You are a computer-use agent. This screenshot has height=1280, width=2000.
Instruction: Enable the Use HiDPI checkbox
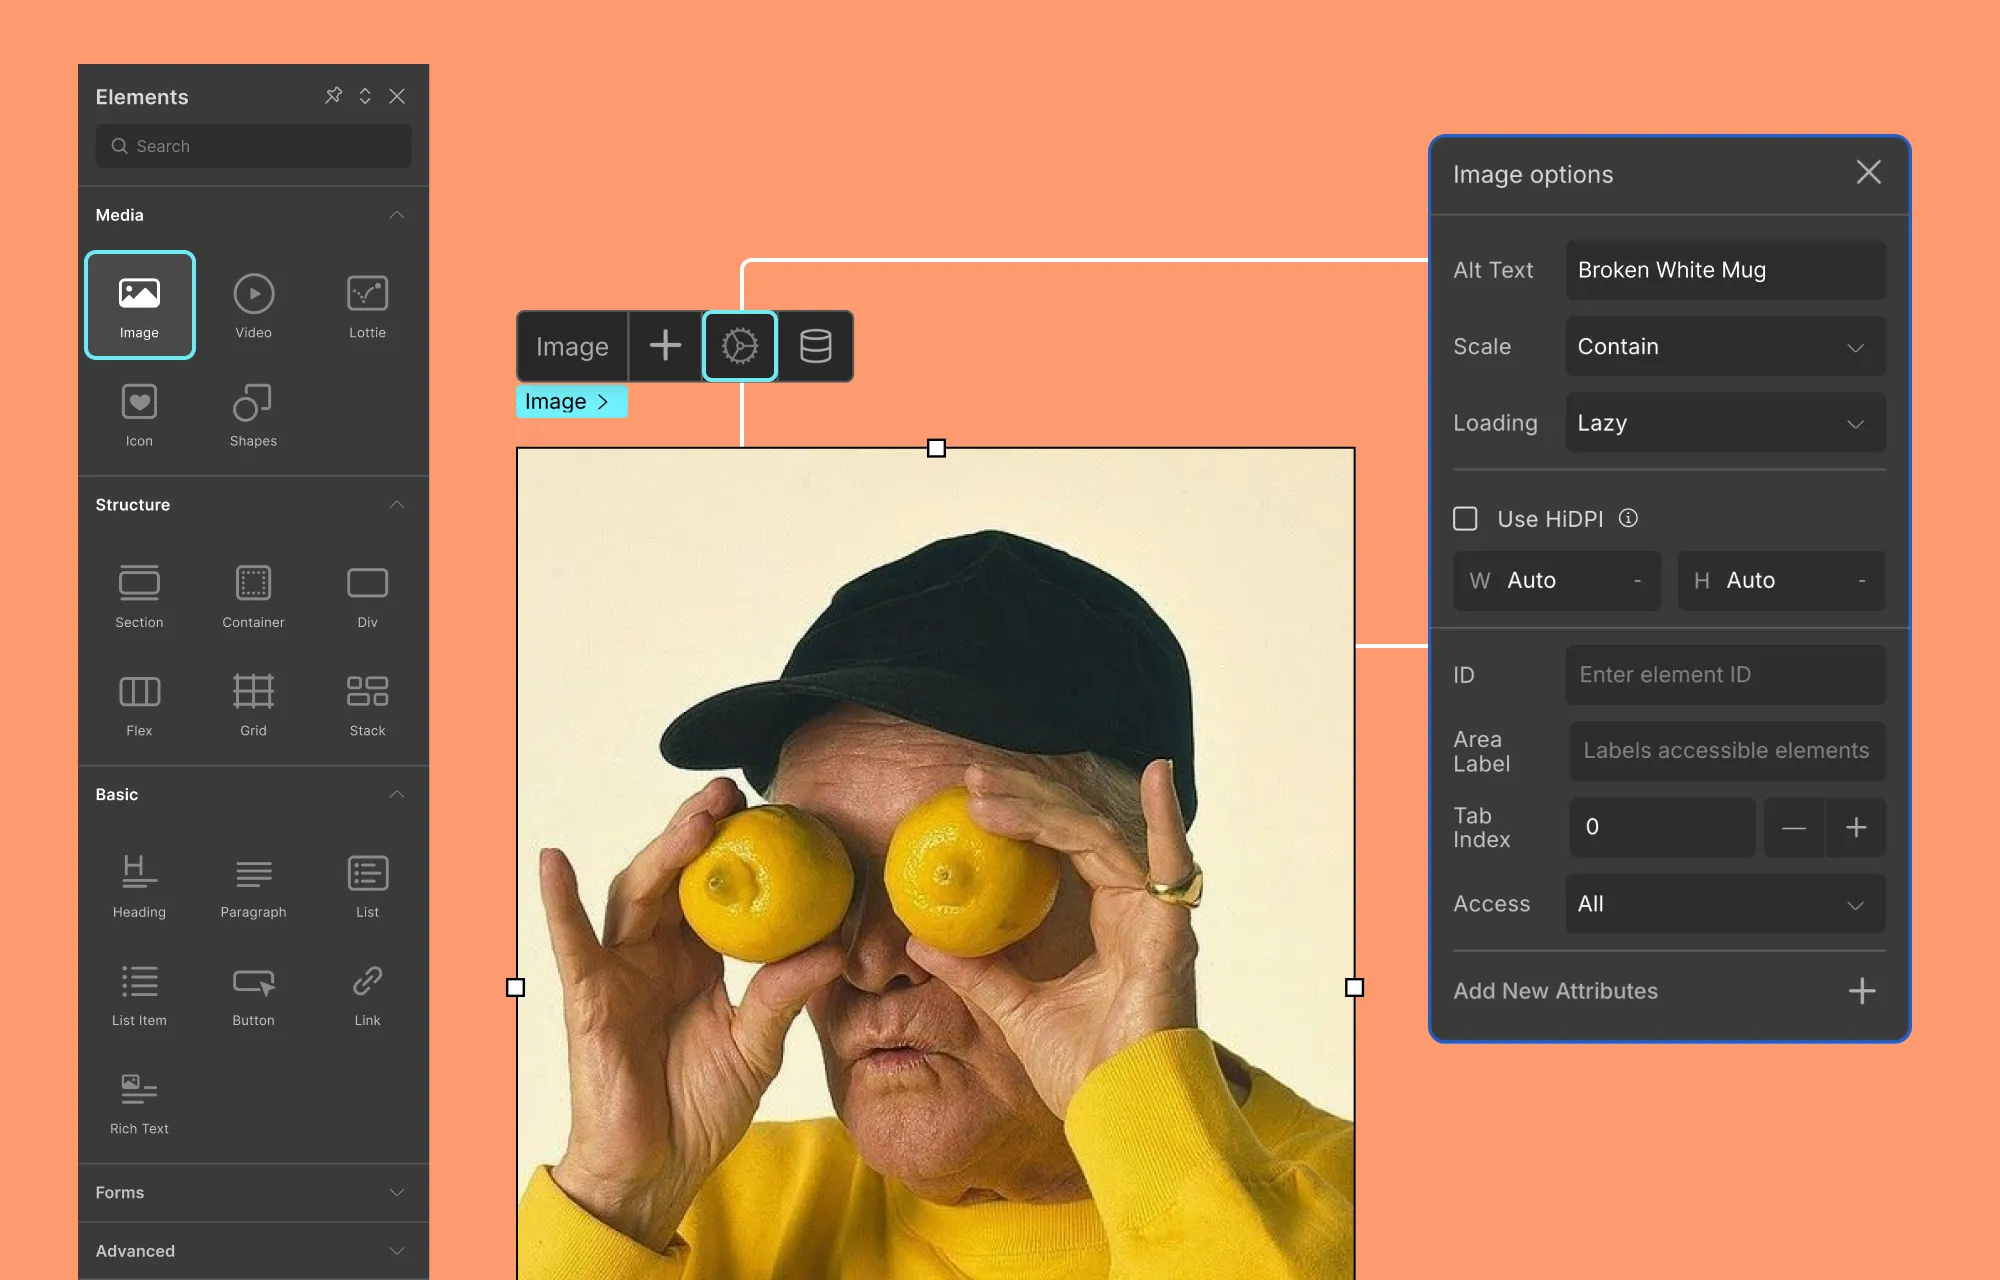point(1465,518)
